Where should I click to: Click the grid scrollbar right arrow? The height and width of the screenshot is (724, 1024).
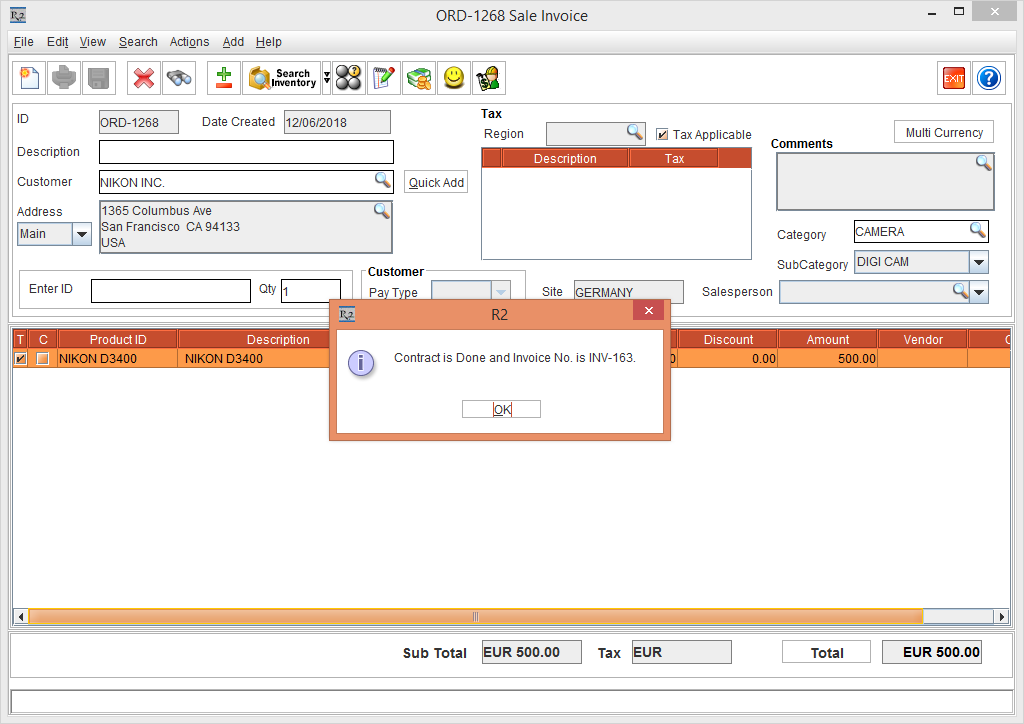pos(1002,616)
